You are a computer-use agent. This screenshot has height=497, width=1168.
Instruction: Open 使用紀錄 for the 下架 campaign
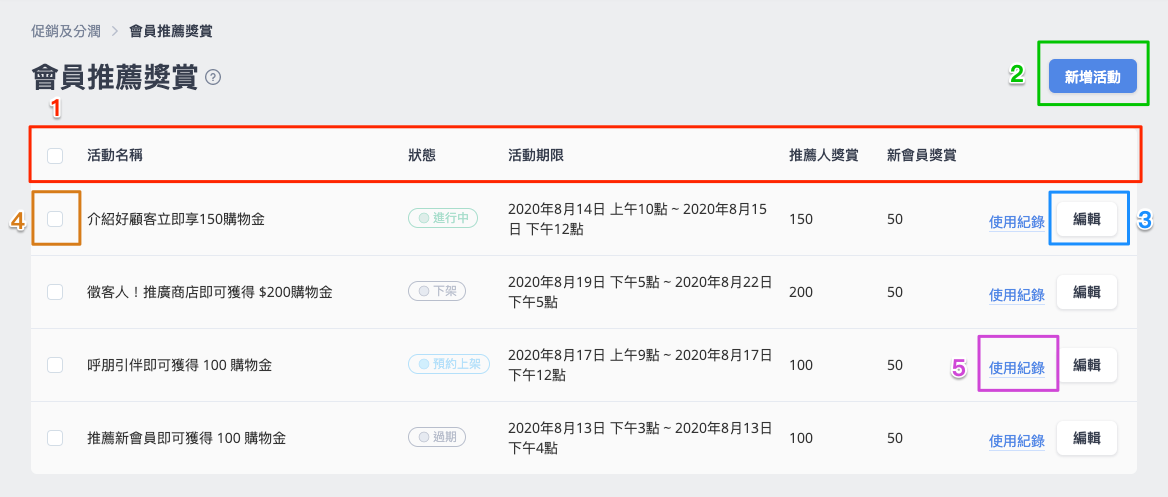pyautogui.click(x=1017, y=294)
